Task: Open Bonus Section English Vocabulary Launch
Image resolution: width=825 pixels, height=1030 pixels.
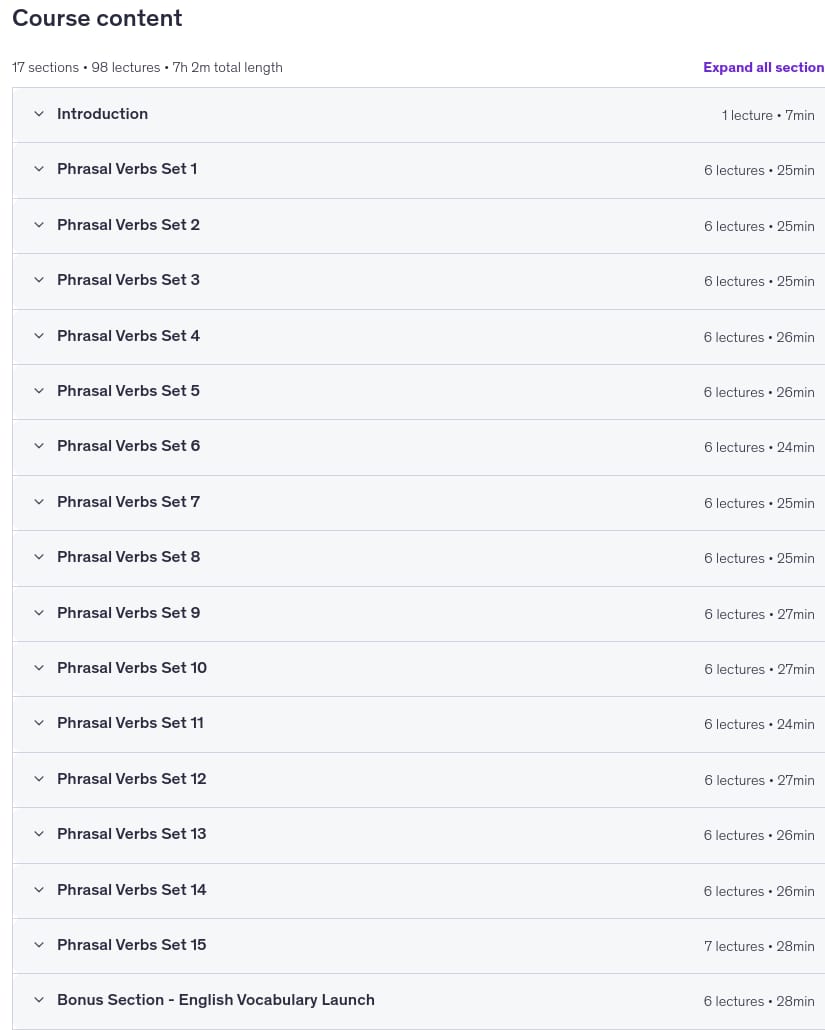Action: (x=215, y=1000)
